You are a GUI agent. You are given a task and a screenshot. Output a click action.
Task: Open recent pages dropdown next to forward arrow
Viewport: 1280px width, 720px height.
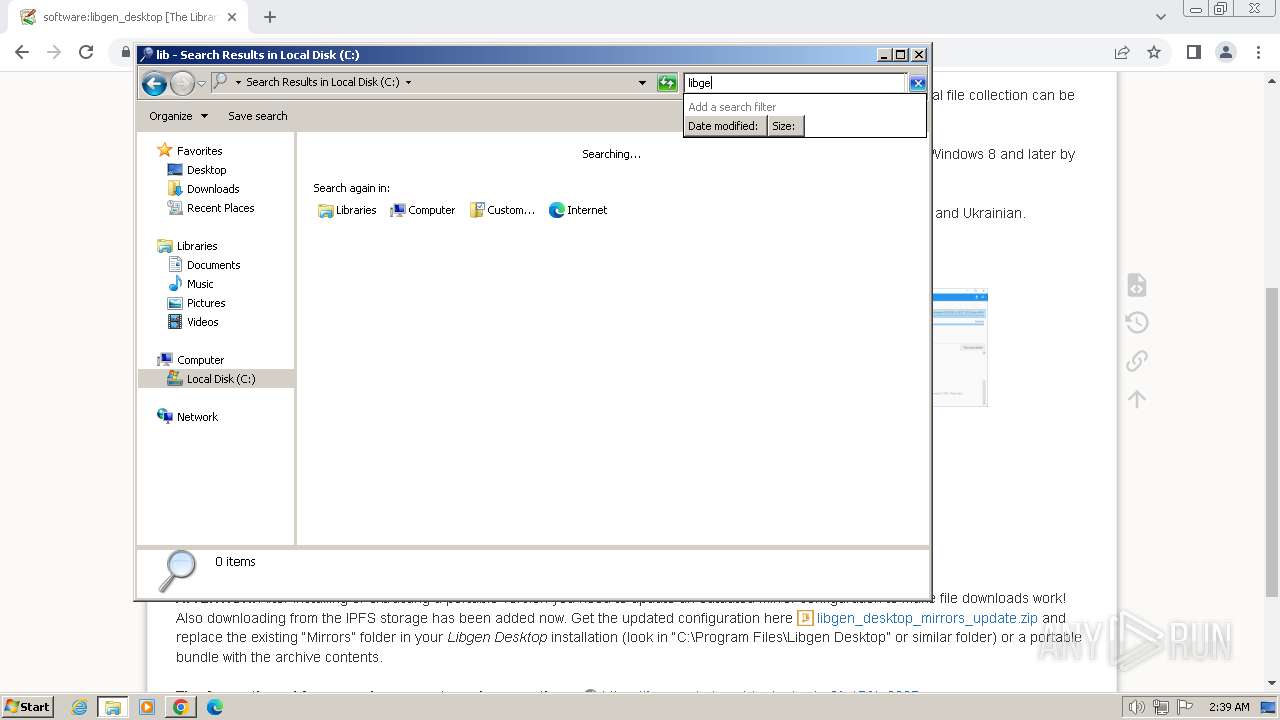pos(201,83)
